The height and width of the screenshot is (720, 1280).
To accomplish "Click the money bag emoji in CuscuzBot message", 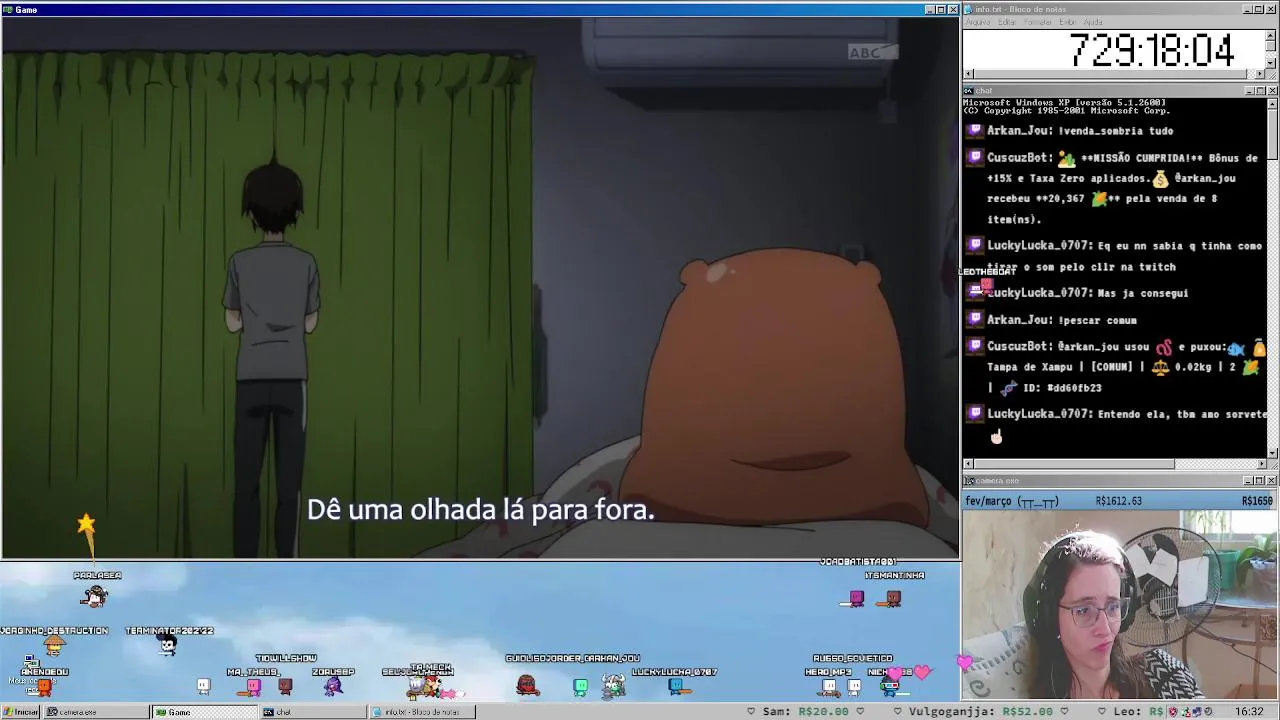I will tap(1160, 178).
